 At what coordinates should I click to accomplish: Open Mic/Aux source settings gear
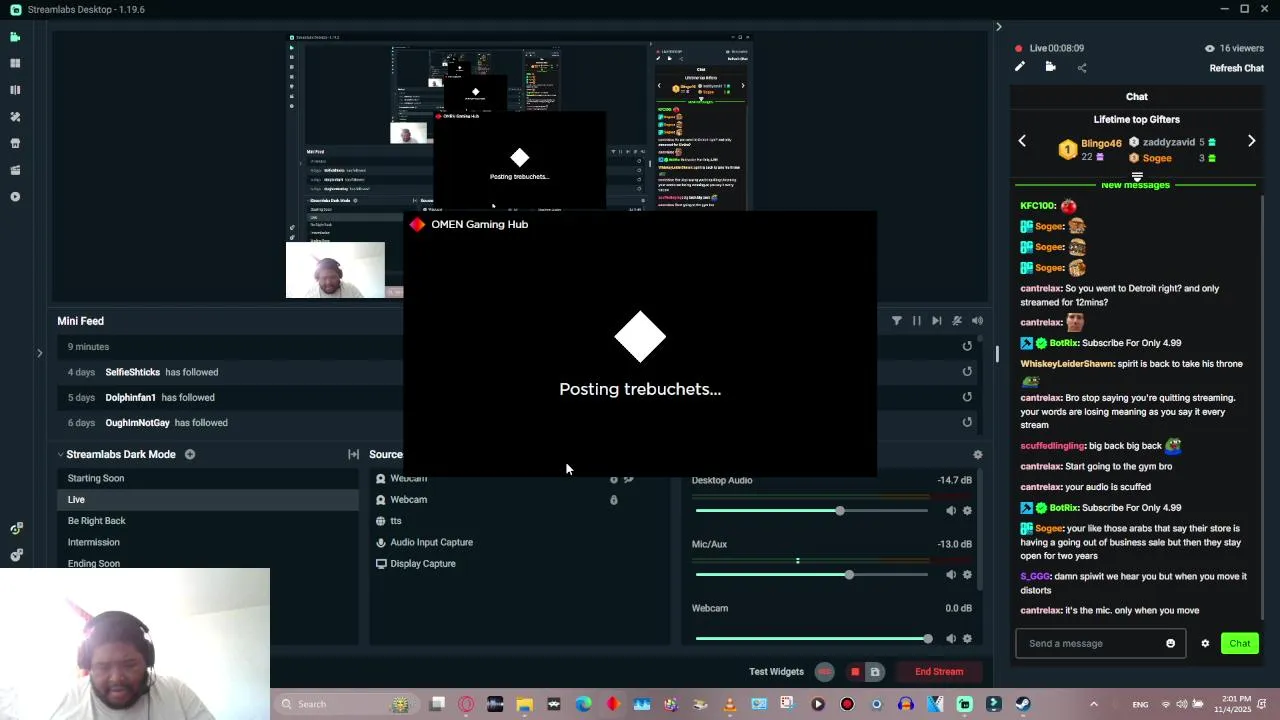click(967, 575)
